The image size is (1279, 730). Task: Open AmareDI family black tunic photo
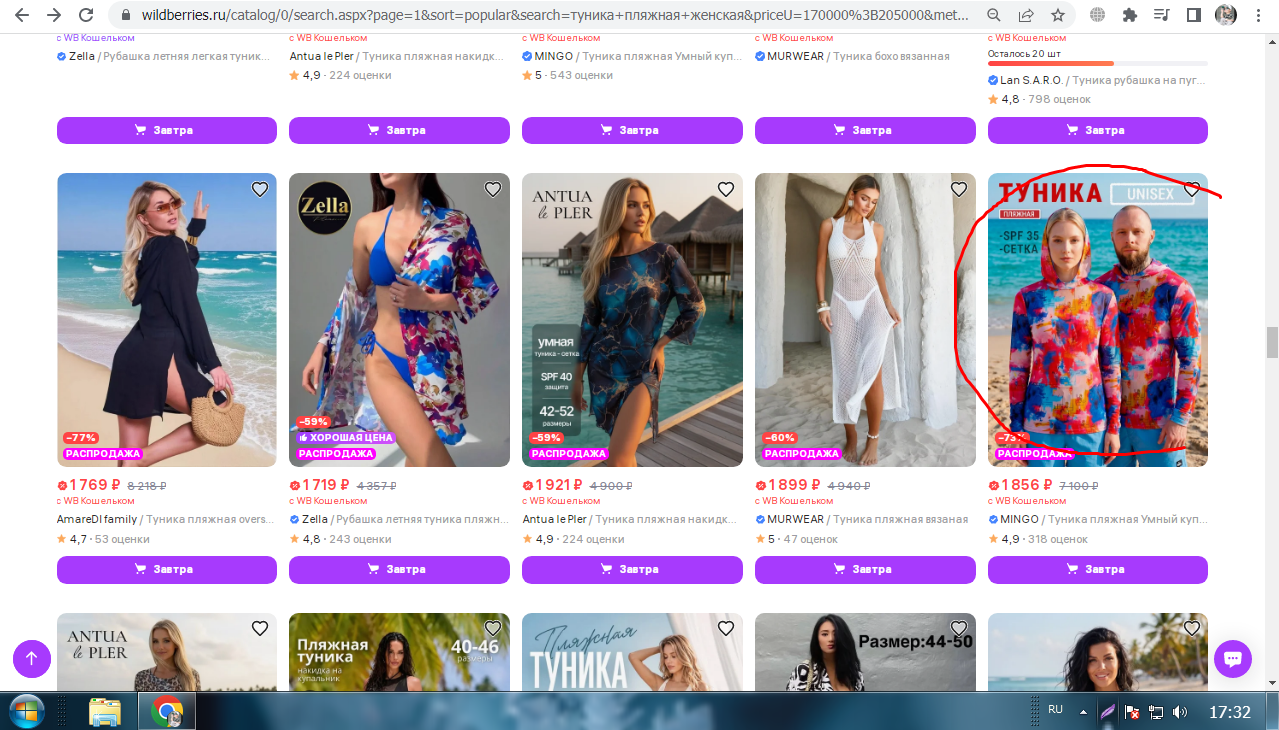[x=167, y=320]
